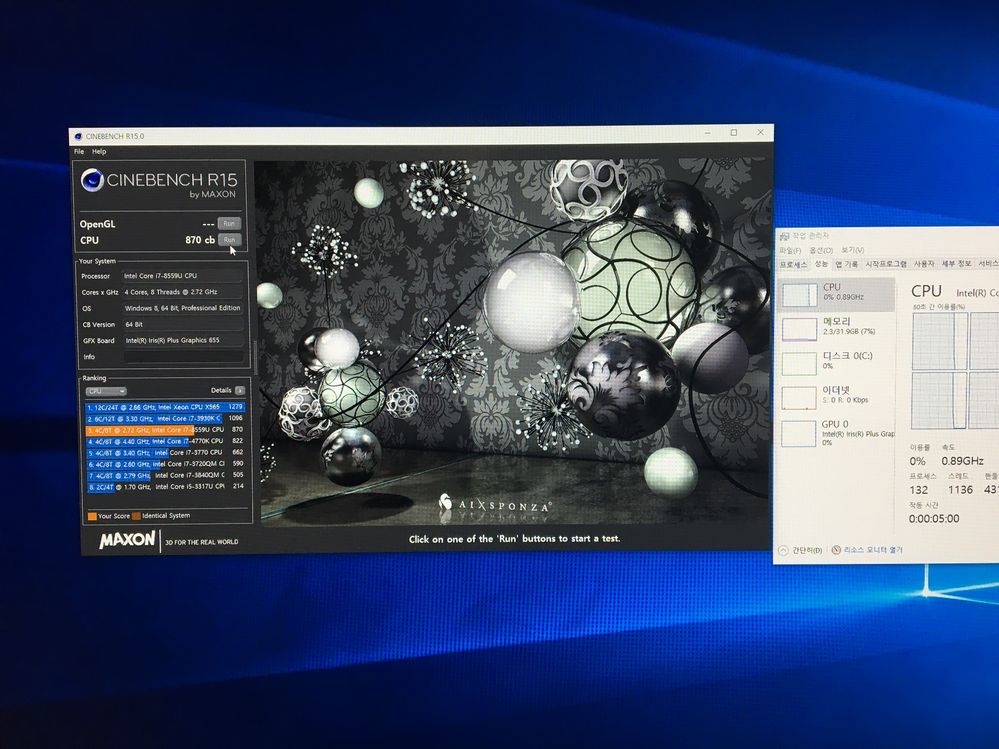Select ranking row 1, Intel Xeon X565
Image resolution: width=999 pixels, height=749 pixels.
(x=165, y=407)
